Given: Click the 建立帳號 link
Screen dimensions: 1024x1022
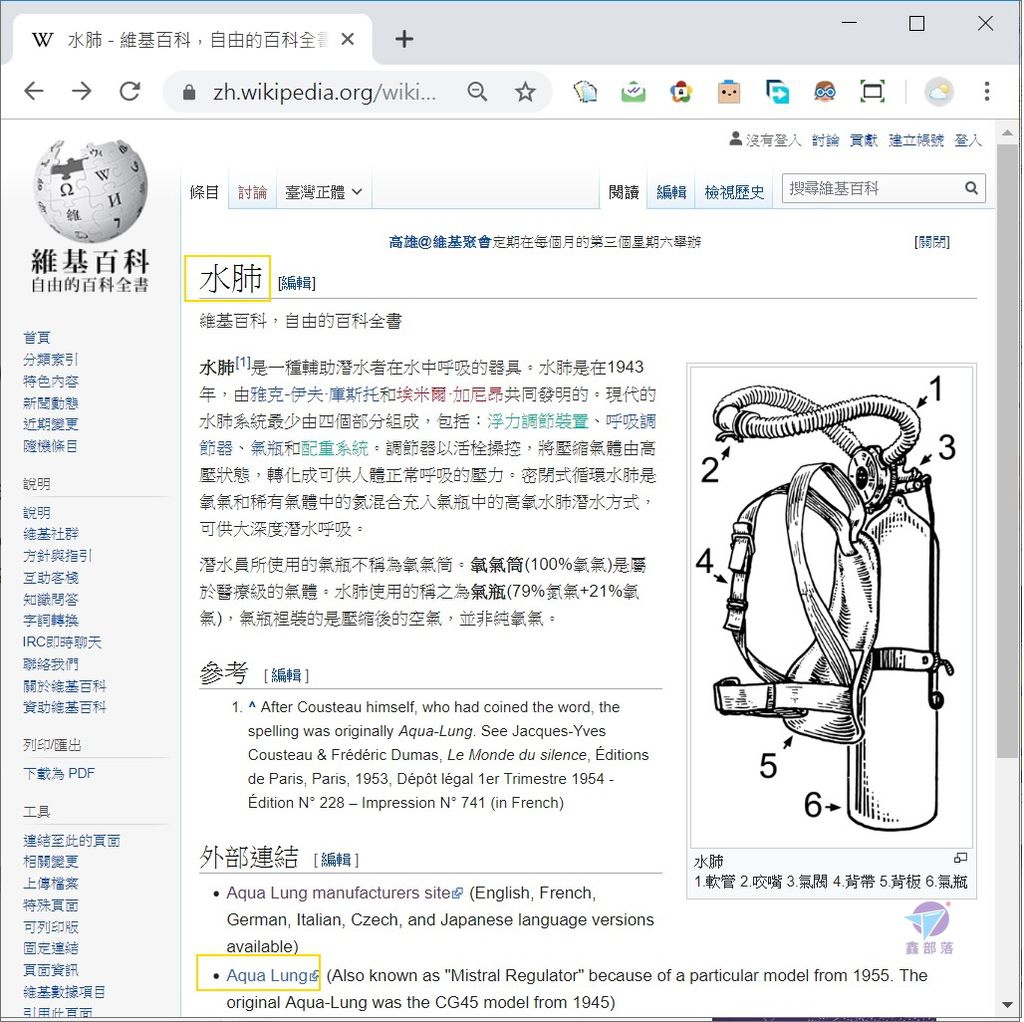Looking at the screenshot, I should (x=916, y=140).
